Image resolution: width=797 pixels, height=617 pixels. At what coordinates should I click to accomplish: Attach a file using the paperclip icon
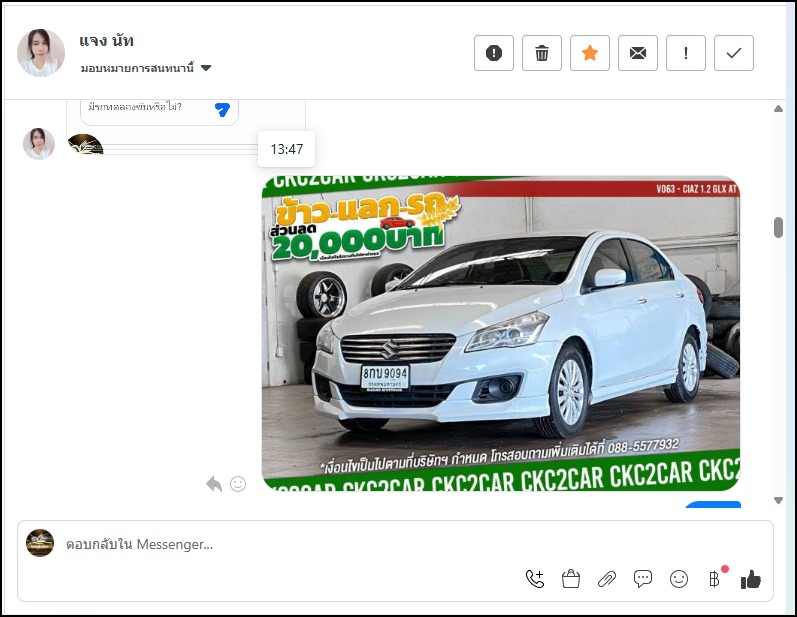coord(606,579)
